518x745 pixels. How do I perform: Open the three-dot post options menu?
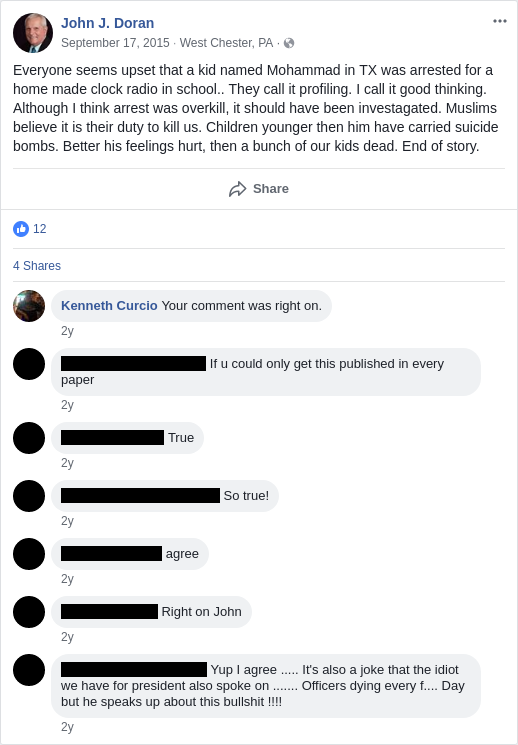[x=499, y=21]
